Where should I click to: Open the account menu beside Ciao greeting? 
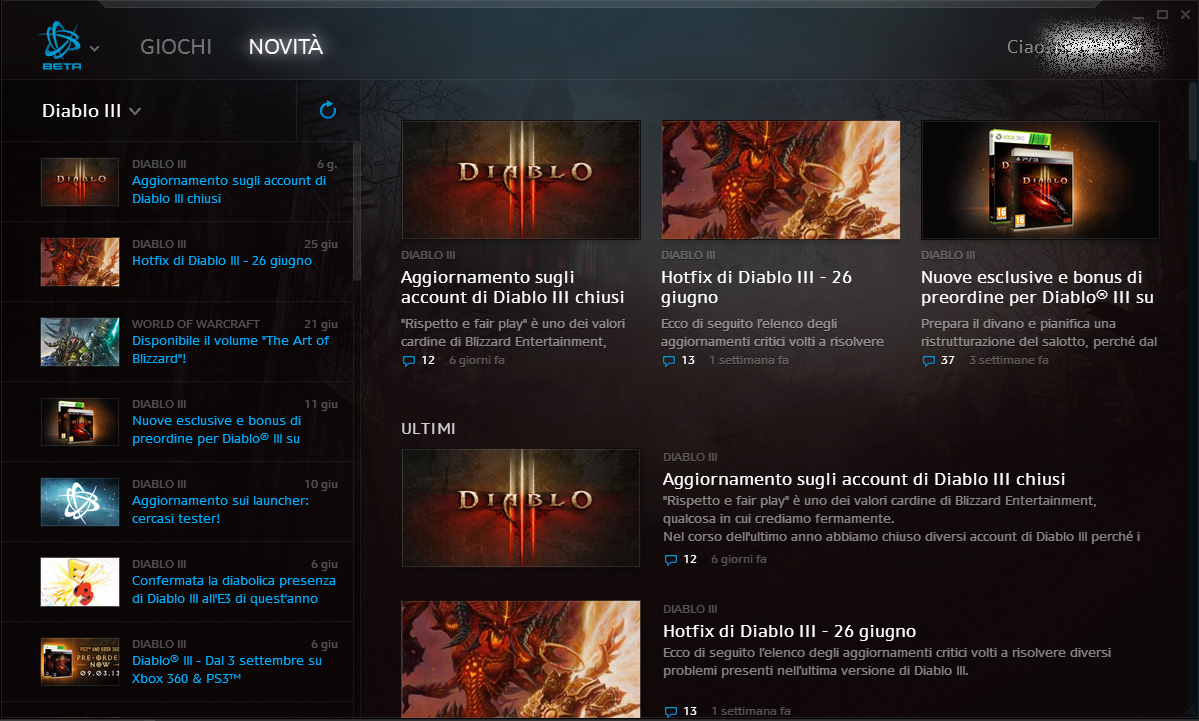coord(1088,47)
